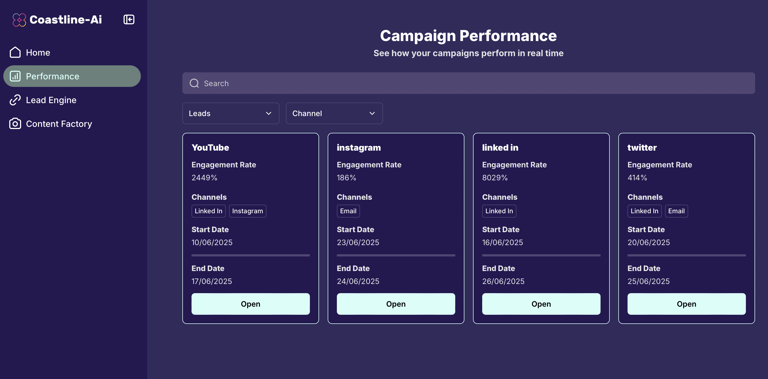Click engagement rate value 186%
This screenshot has width=768, height=379.
[347, 178]
